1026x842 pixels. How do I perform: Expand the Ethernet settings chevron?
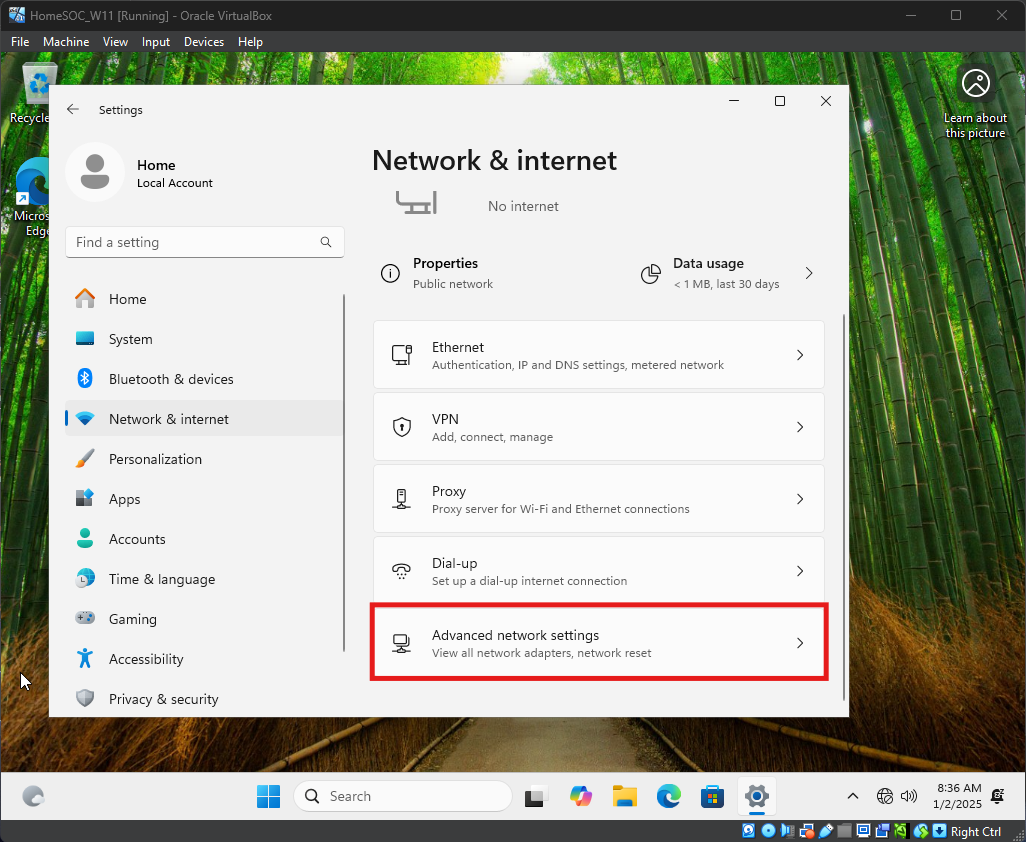[x=799, y=355]
